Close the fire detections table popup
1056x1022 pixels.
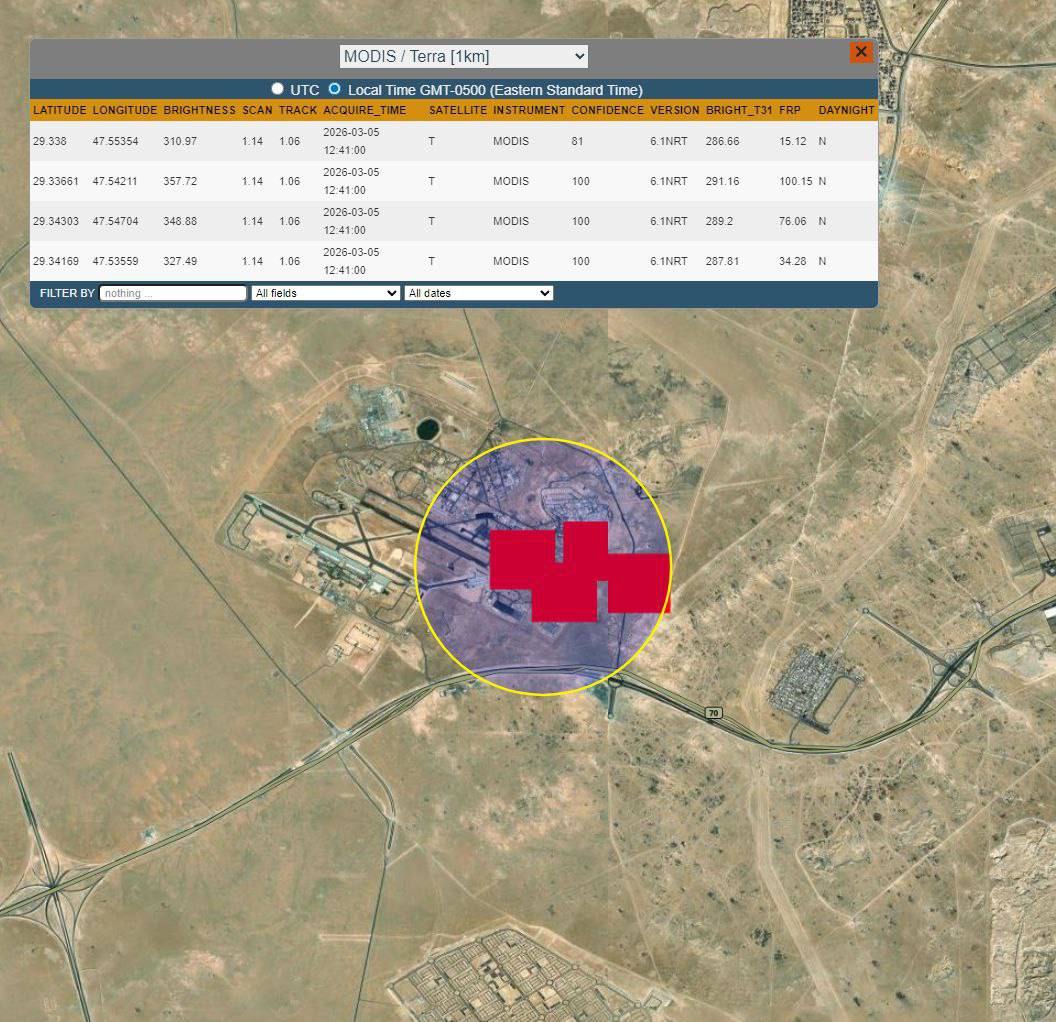861,52
